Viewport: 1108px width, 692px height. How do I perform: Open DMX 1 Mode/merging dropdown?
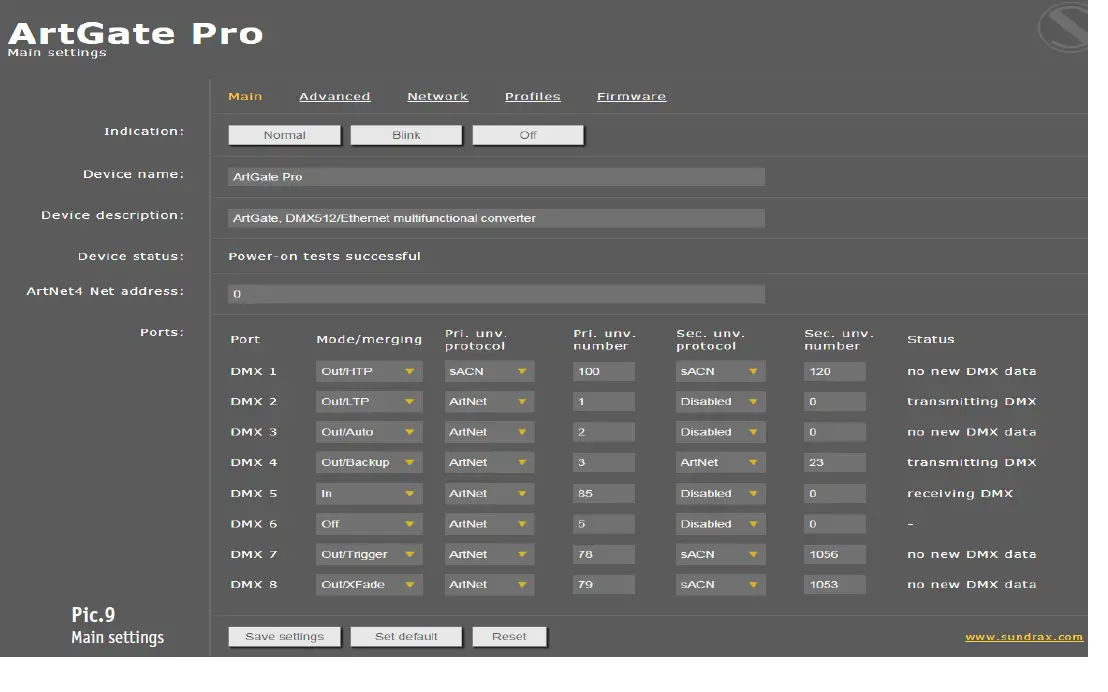(369, 372)
